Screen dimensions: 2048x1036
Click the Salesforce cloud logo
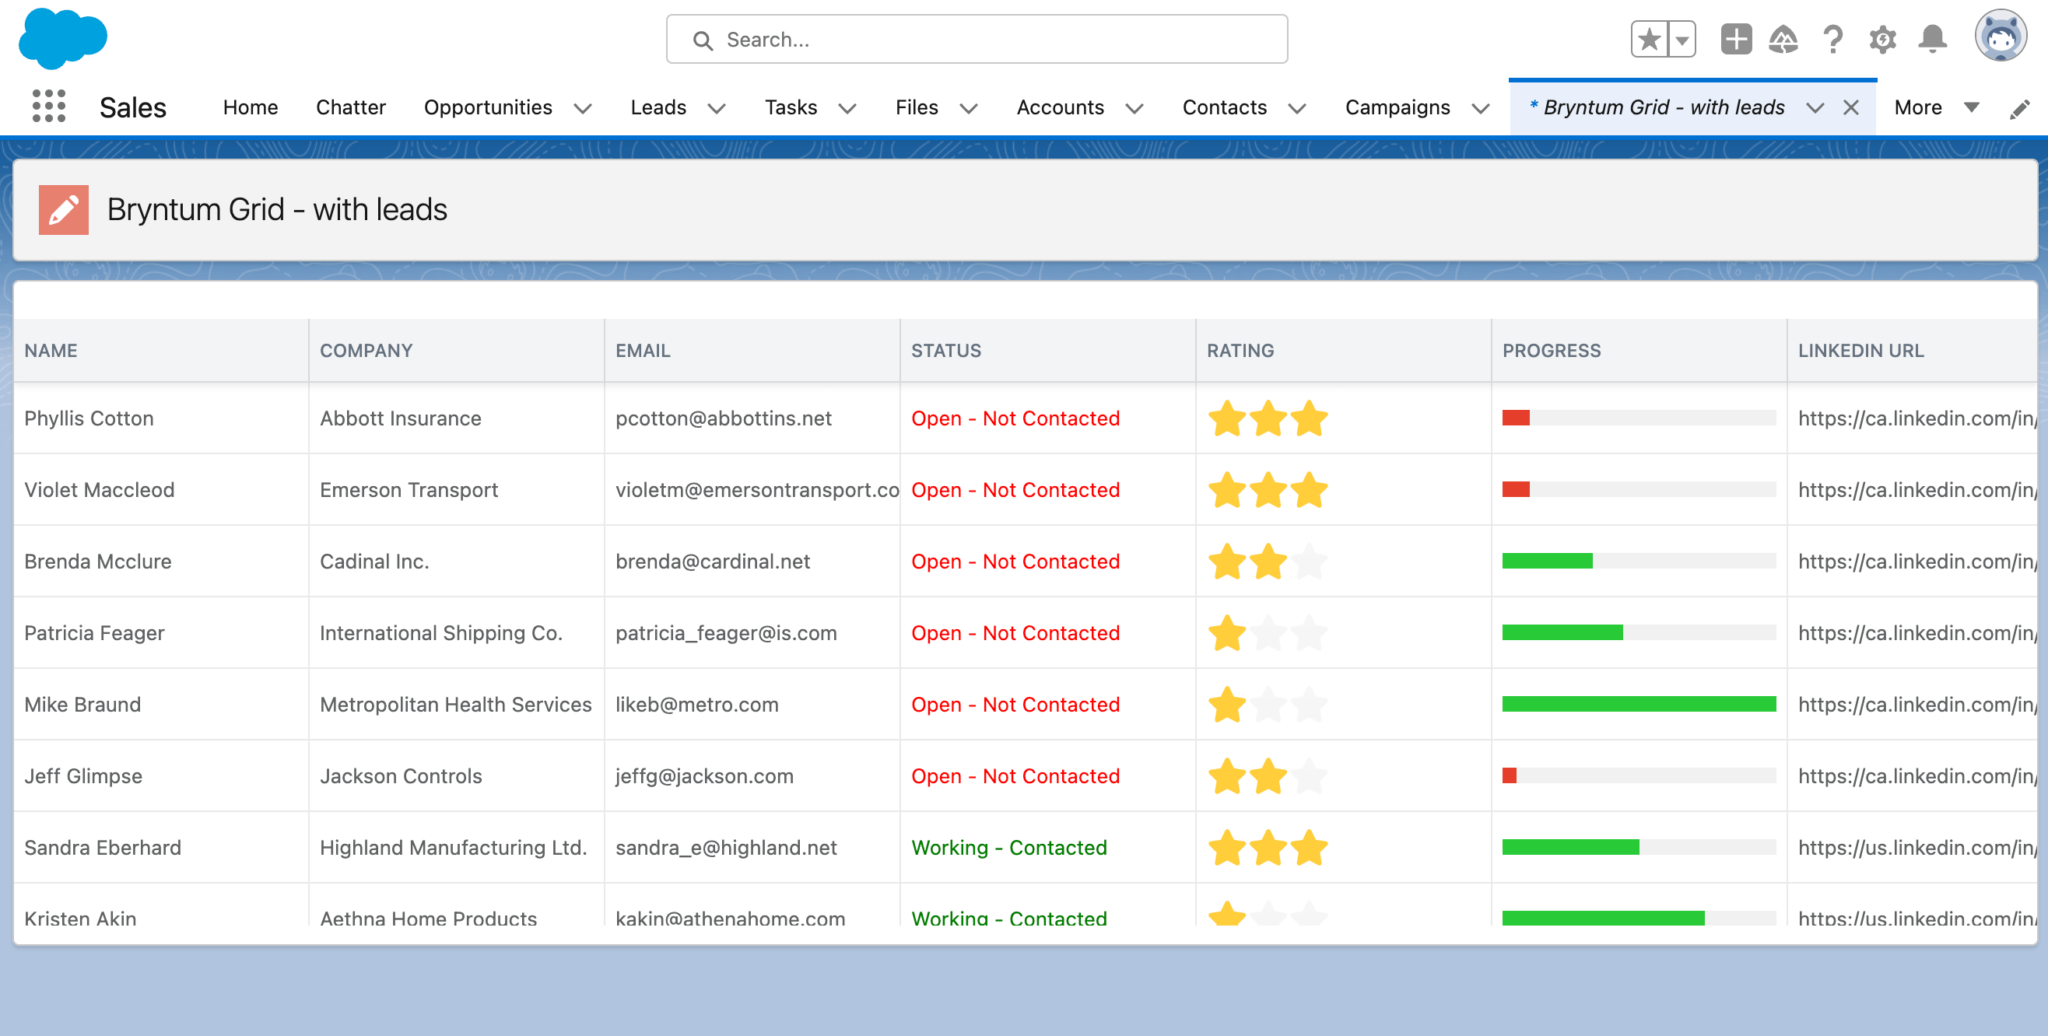coord(63,38)
